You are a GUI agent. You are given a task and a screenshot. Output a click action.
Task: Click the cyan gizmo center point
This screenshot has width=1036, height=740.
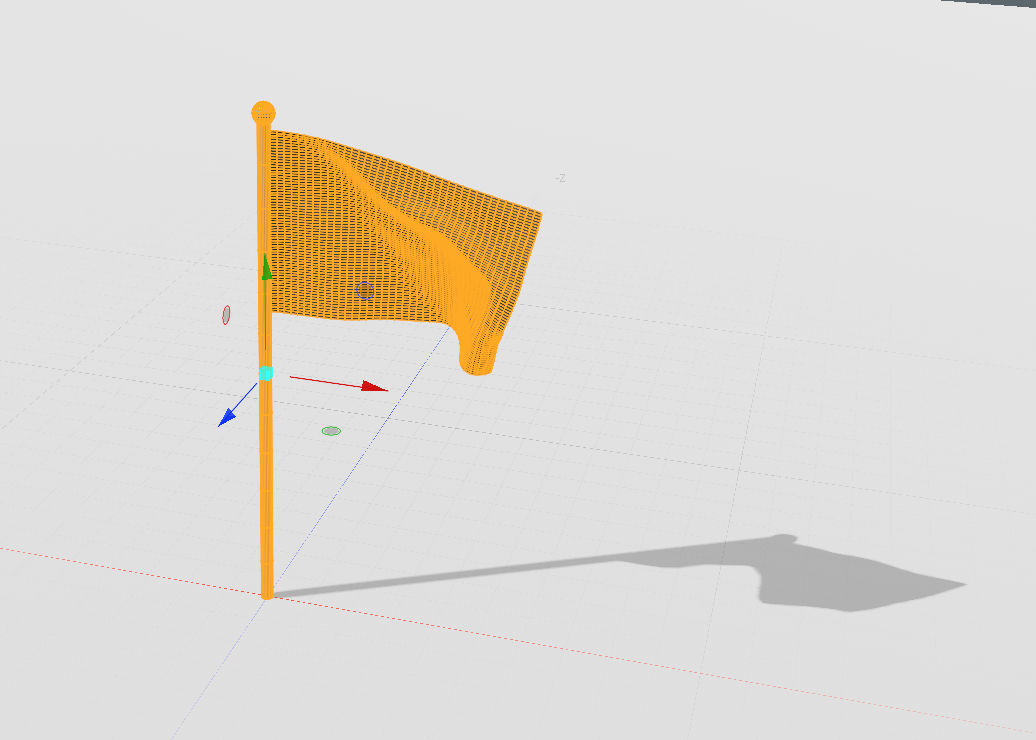(x=266, y=373)
